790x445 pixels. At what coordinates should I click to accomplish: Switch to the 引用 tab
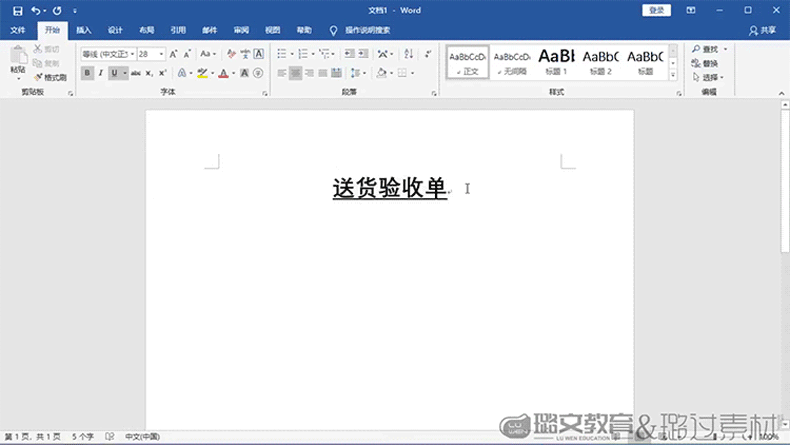178,30
